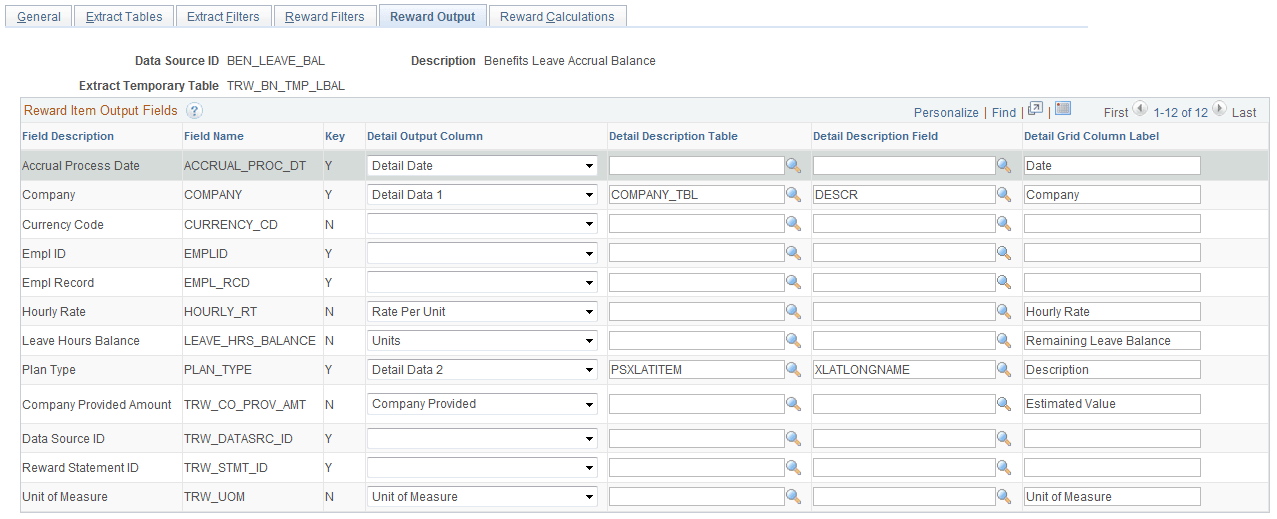
Task: Open Detail Data 1 output column dropdown
Action: pyautogui.click(x=483, y=194)
